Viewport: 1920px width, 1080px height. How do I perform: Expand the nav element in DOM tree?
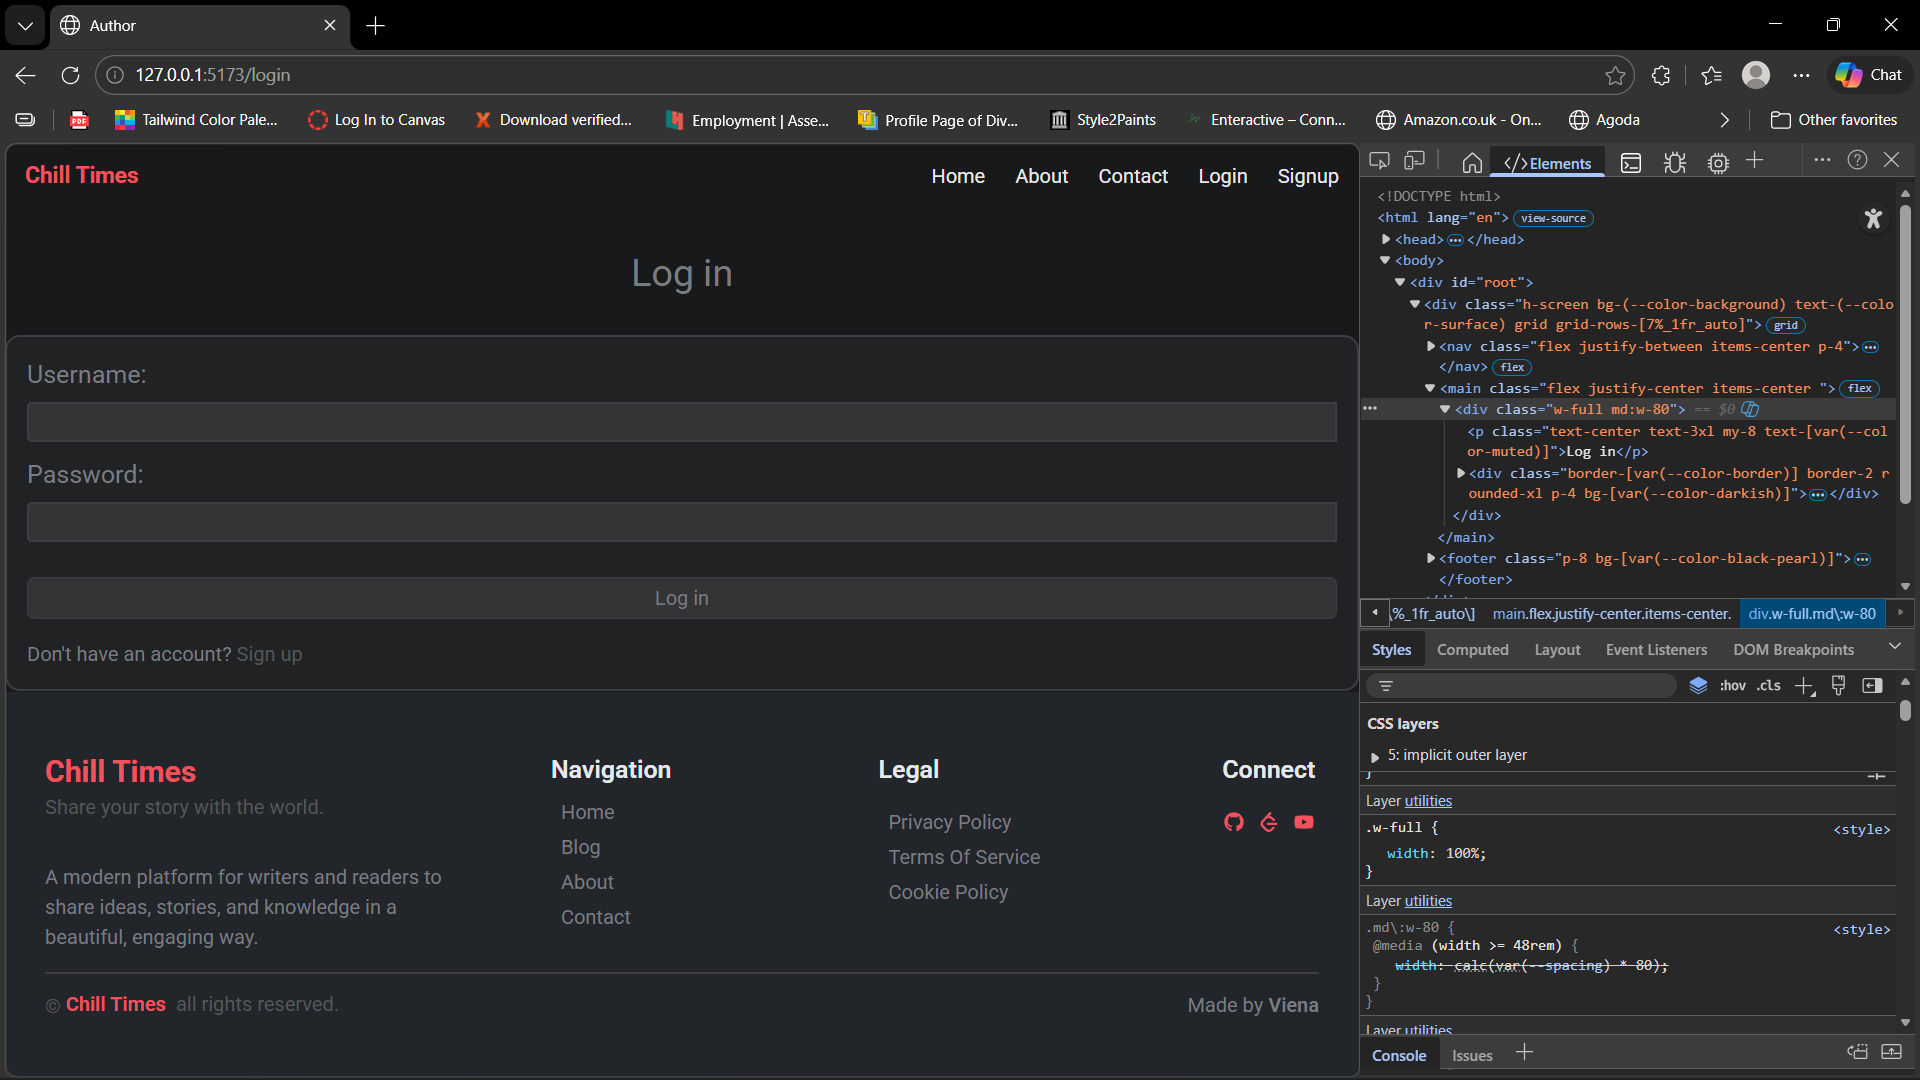tap(1431, 346)
